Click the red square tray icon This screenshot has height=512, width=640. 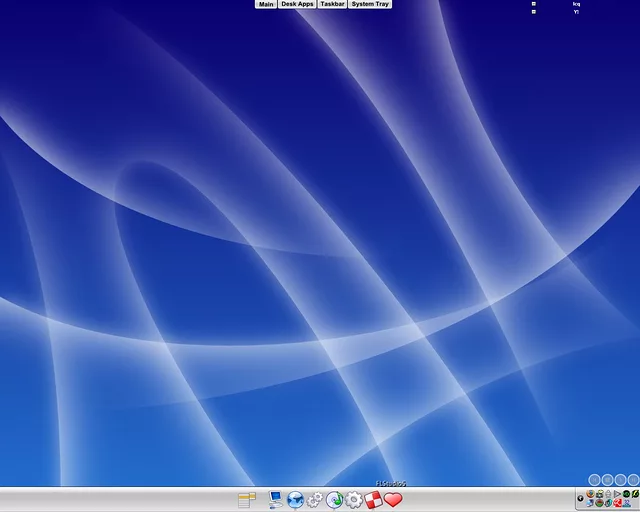click(x=618, y=503)
